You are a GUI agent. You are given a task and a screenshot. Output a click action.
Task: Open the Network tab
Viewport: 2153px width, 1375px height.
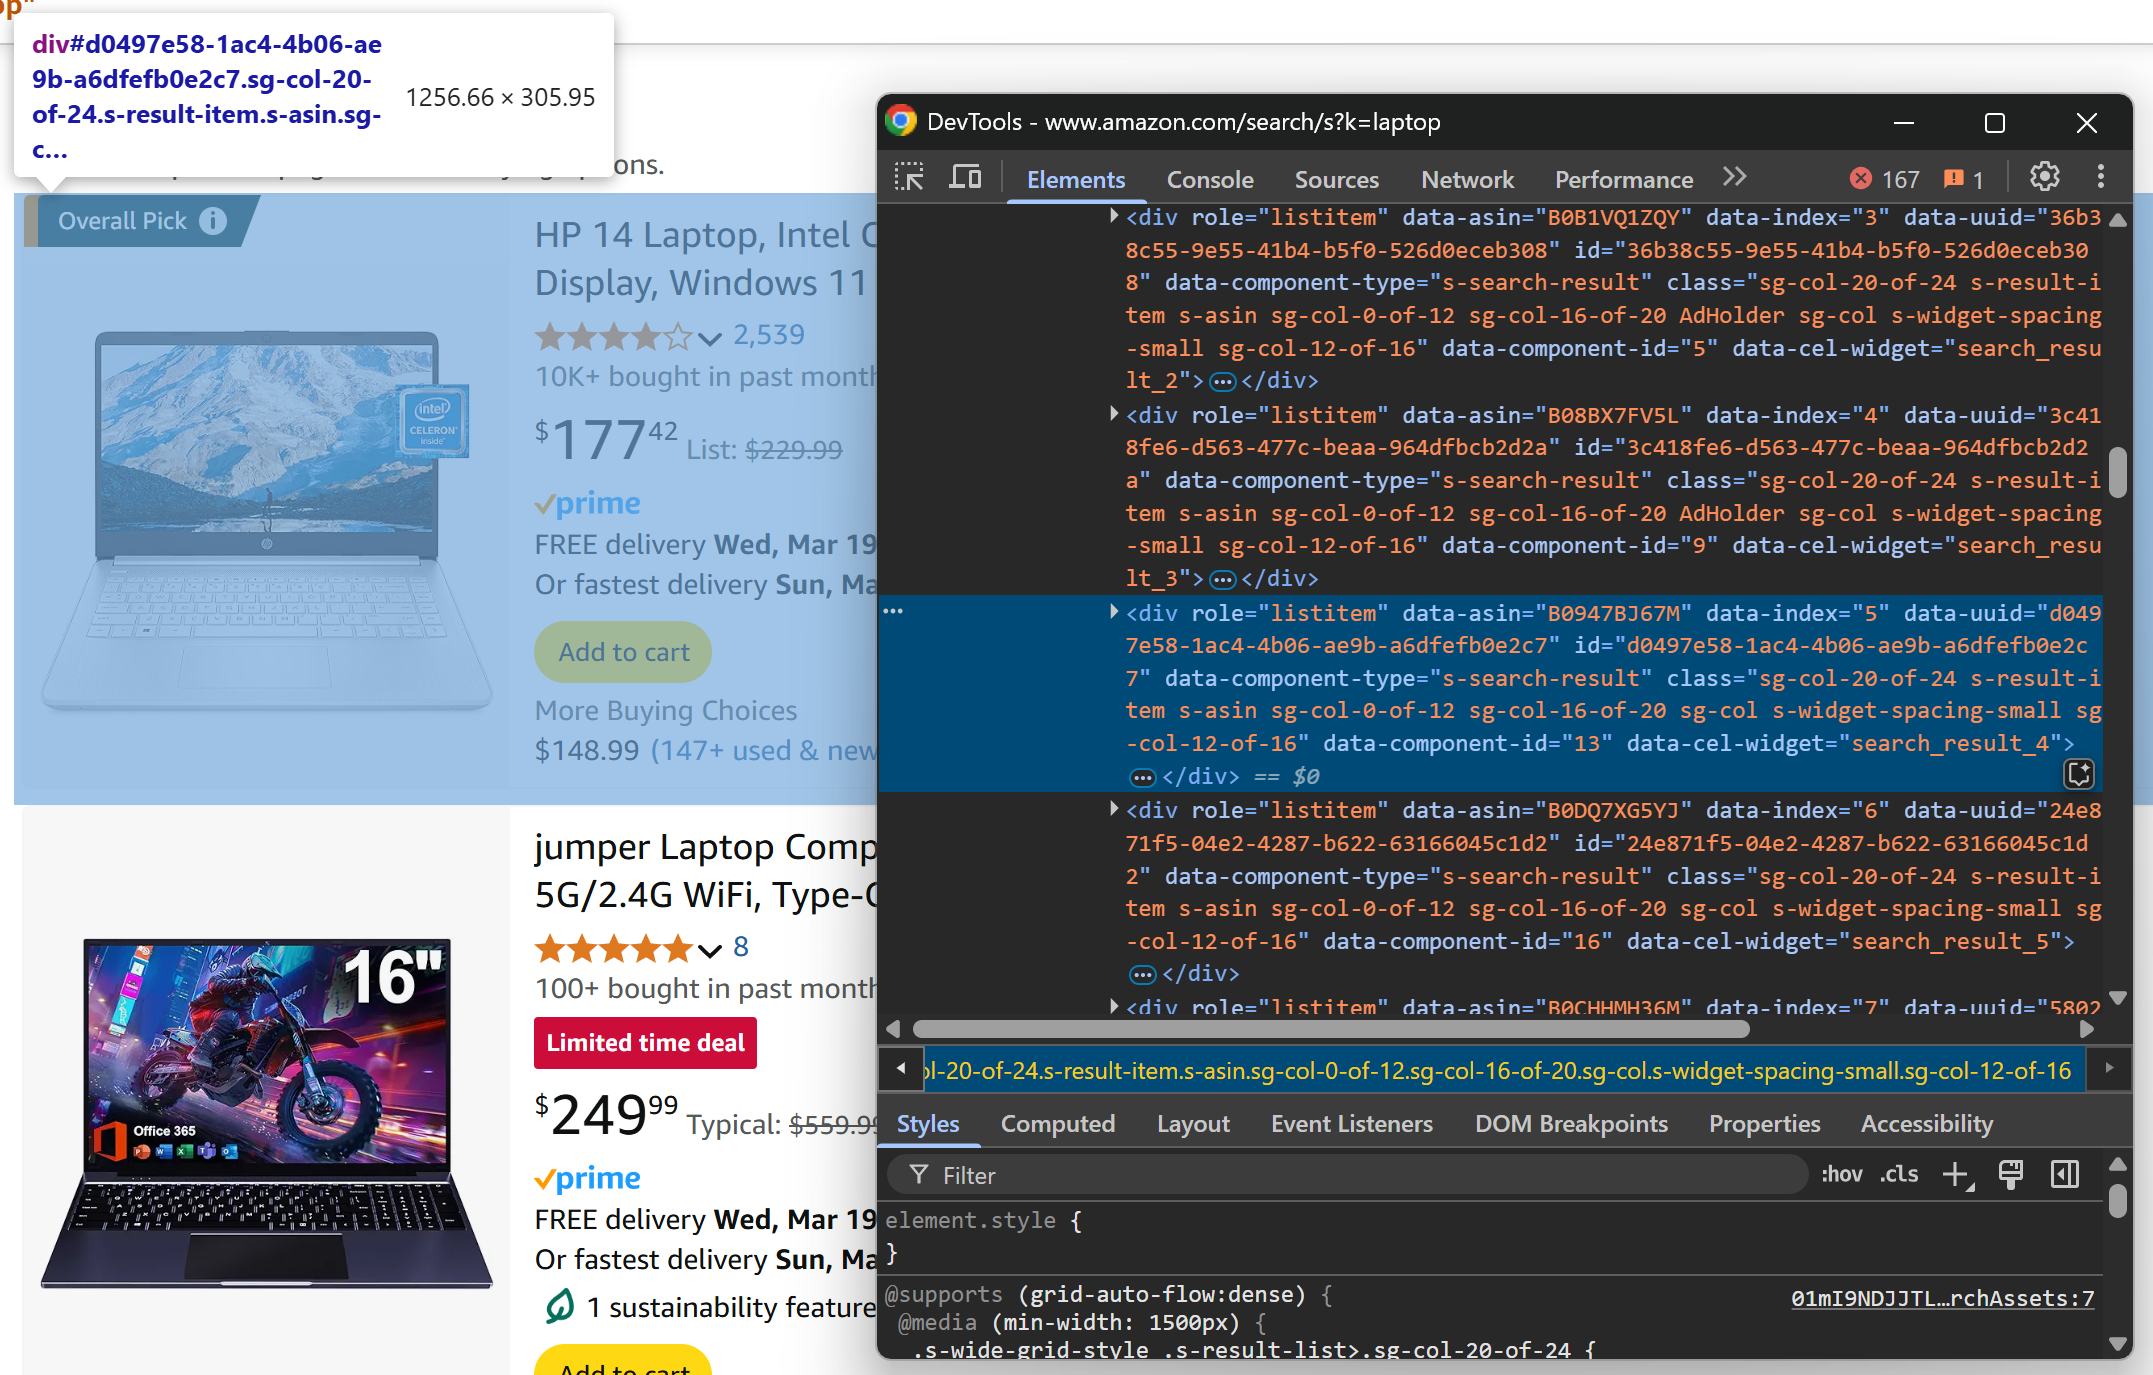pyautogui.click(x=1467, y=179)
